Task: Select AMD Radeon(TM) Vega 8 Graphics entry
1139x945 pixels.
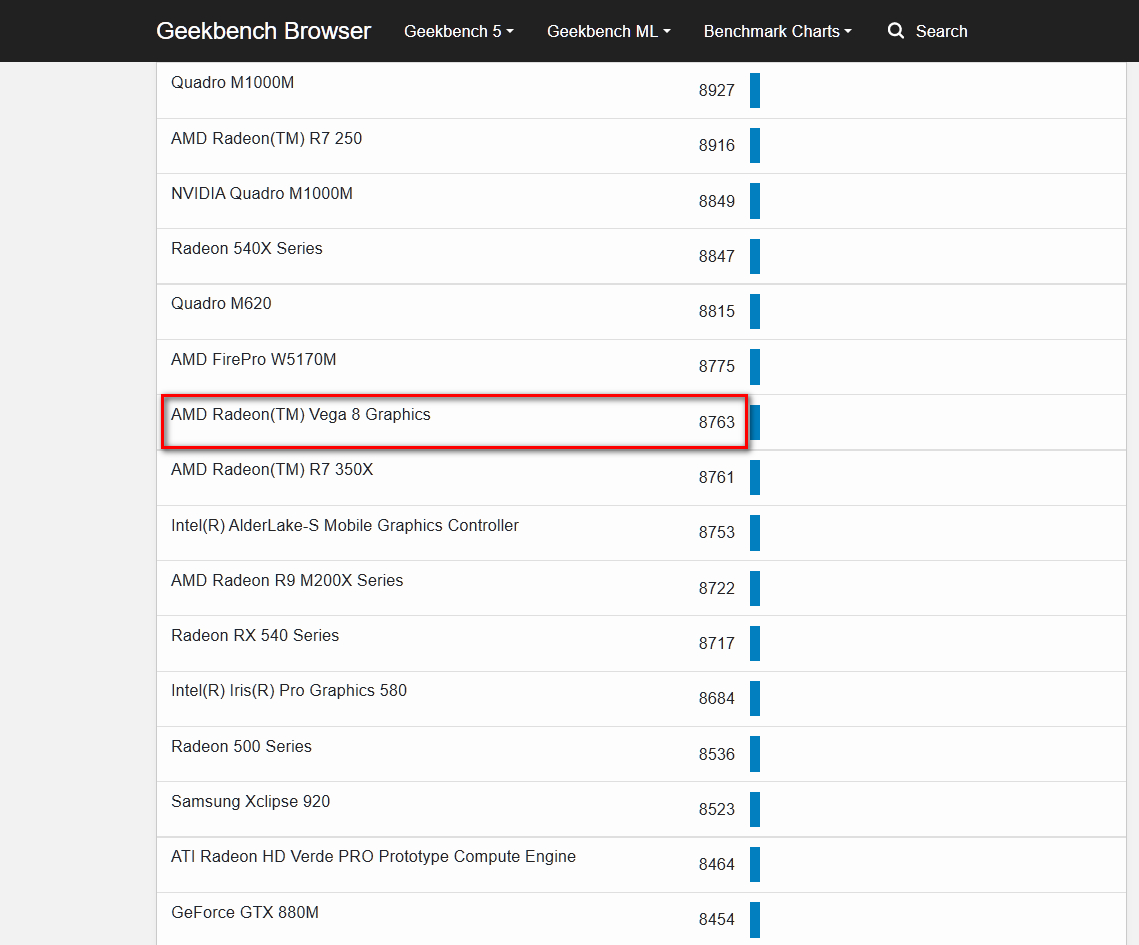Action: coord(301,415)
